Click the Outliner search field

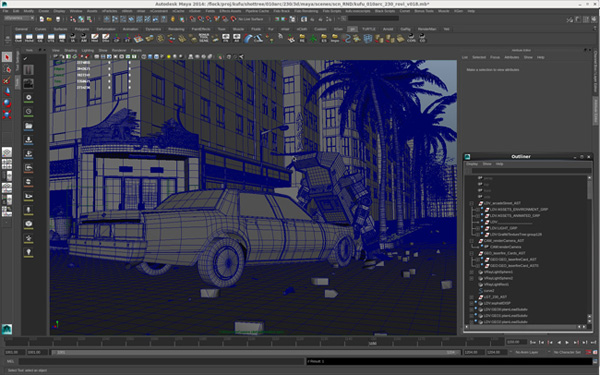click(x=531, y=171)
